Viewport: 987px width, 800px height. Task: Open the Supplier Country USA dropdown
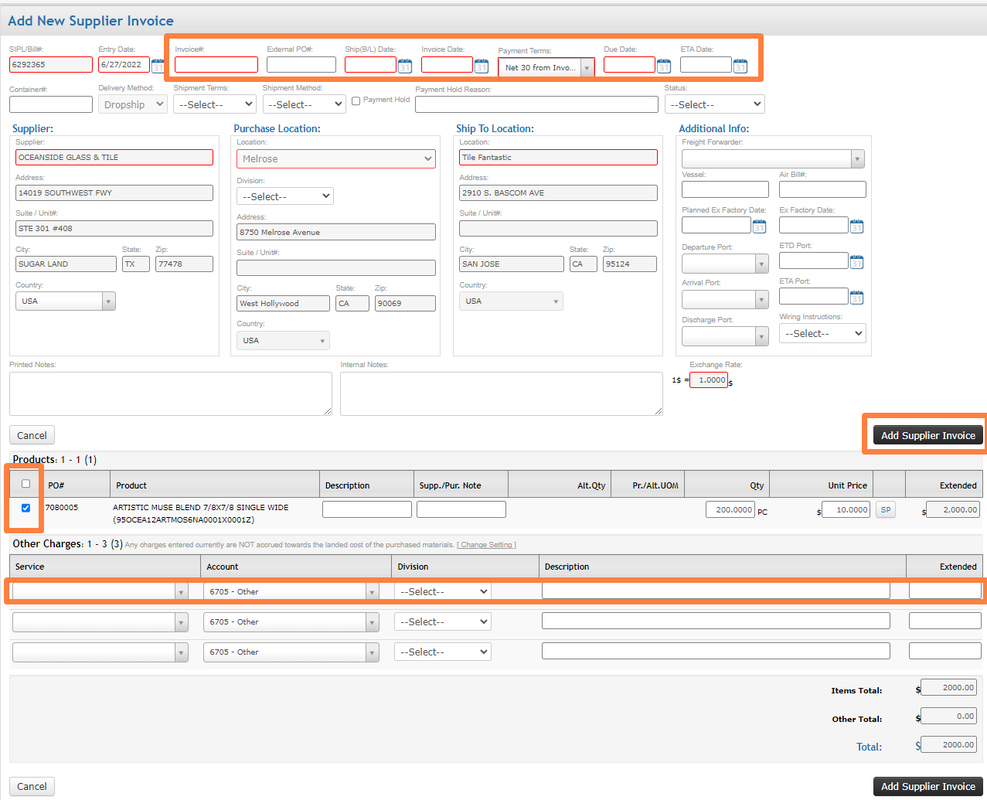65,301
